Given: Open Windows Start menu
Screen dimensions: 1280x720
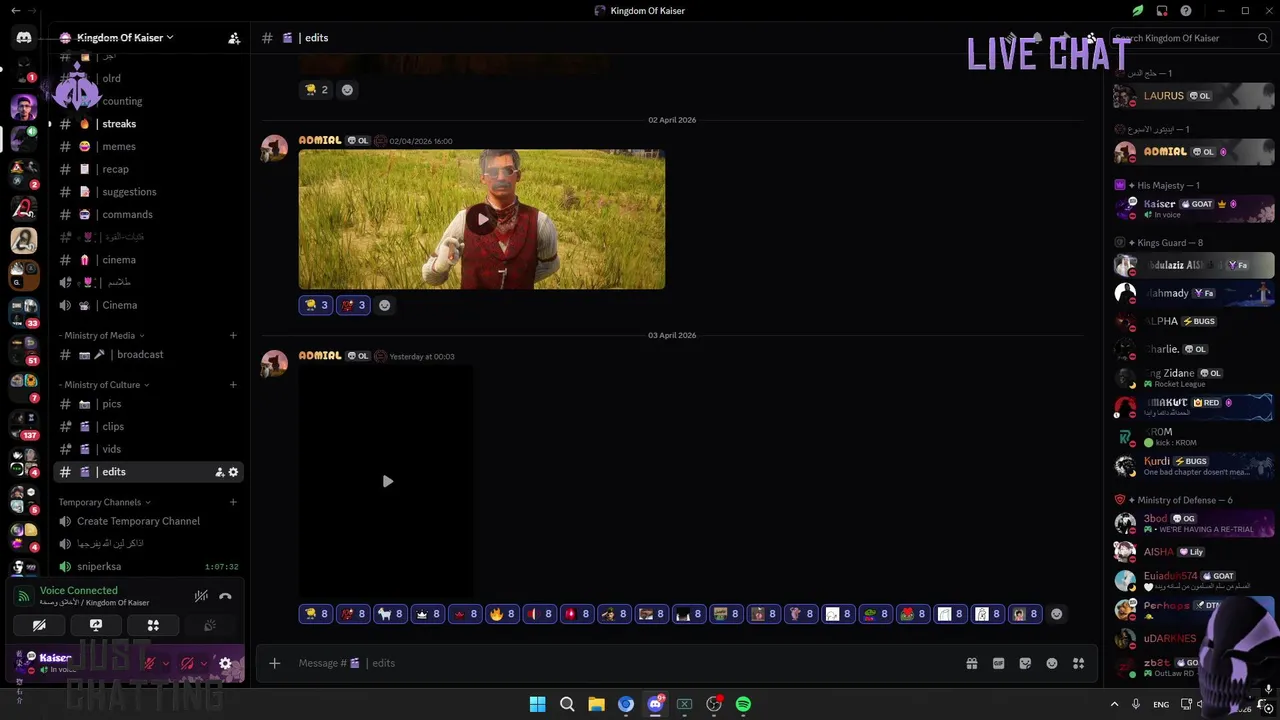Looking at the screenshot, I should click(537, 704).
